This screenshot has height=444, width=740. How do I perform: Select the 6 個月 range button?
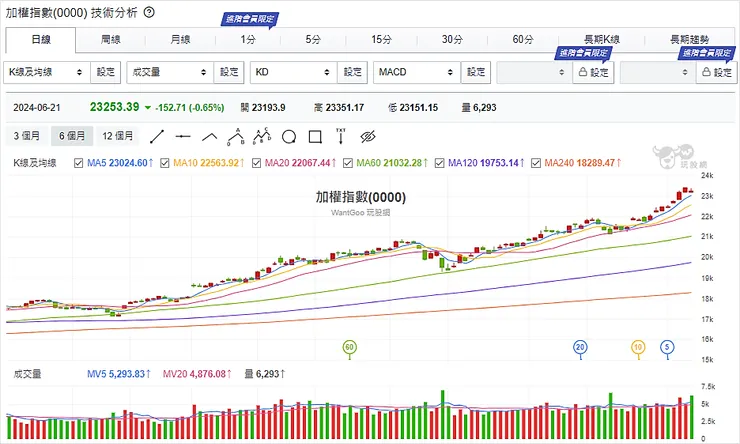72,136
